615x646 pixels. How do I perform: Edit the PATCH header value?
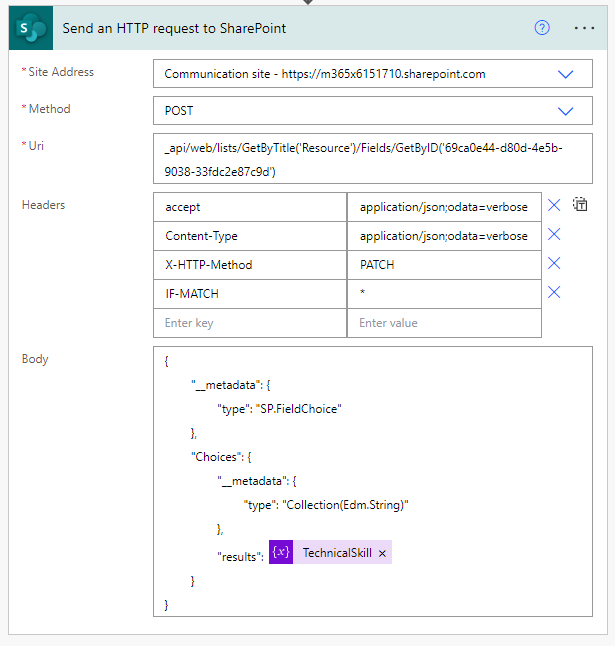(x=444, y=265)
